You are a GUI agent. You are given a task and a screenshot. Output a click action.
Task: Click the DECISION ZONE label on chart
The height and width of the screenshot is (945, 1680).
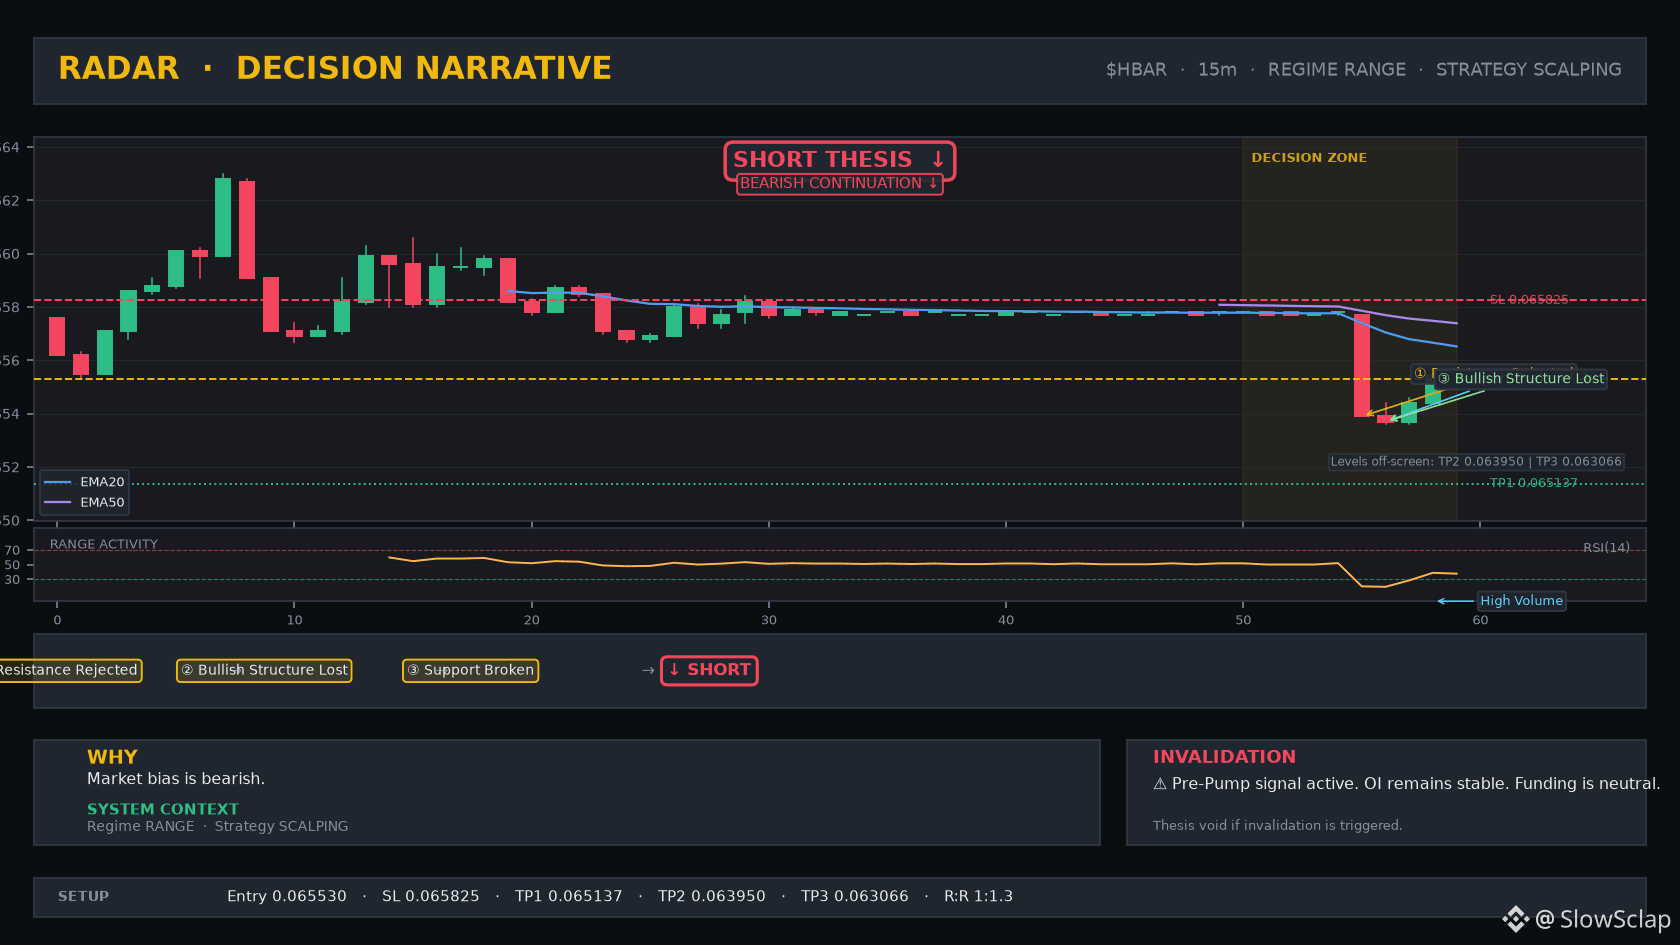coord(1308,158)
